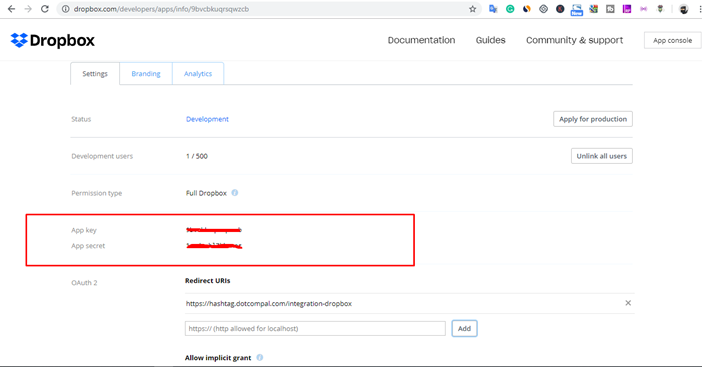Click the Development status link

coord(207,119)
